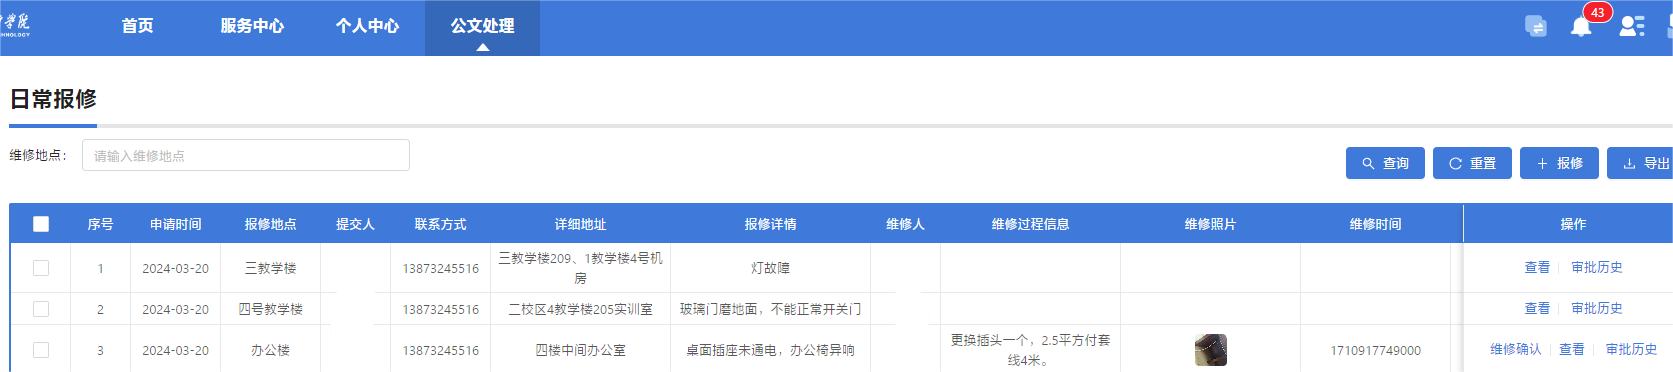Click the 重置 reset button
The height and width of the screenshot is (372, 1673).
coord(1472,163)
